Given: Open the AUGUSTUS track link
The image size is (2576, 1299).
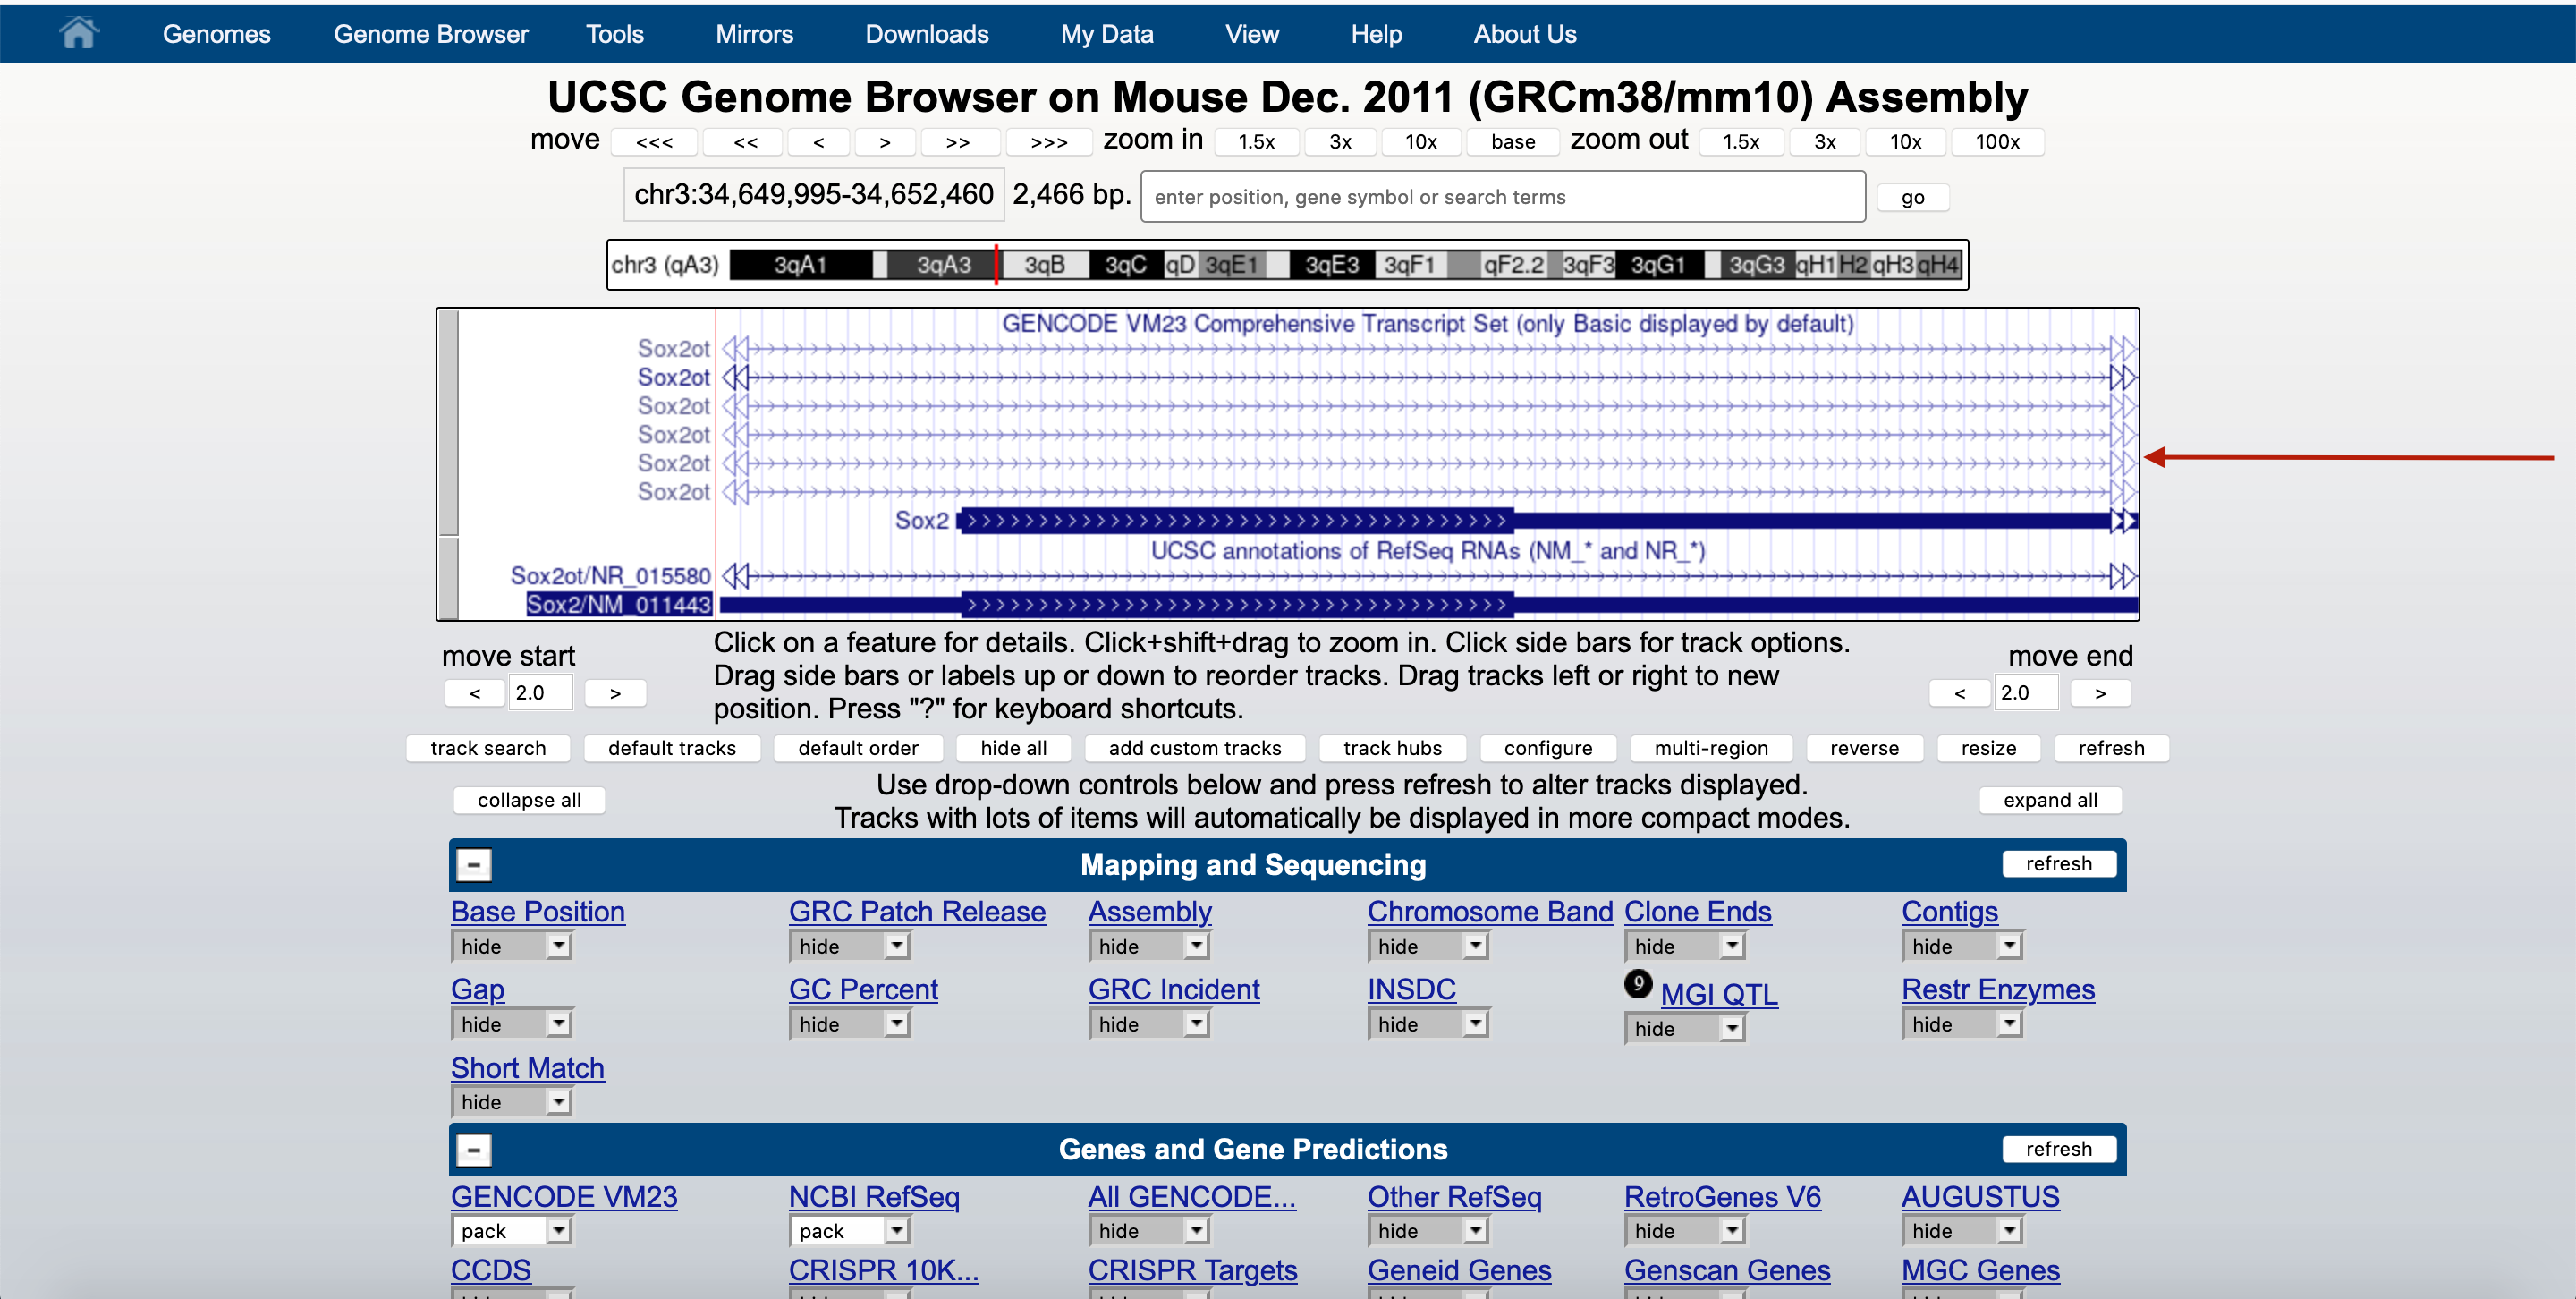Looking at the screenshot, I should click(1979, 1197).
